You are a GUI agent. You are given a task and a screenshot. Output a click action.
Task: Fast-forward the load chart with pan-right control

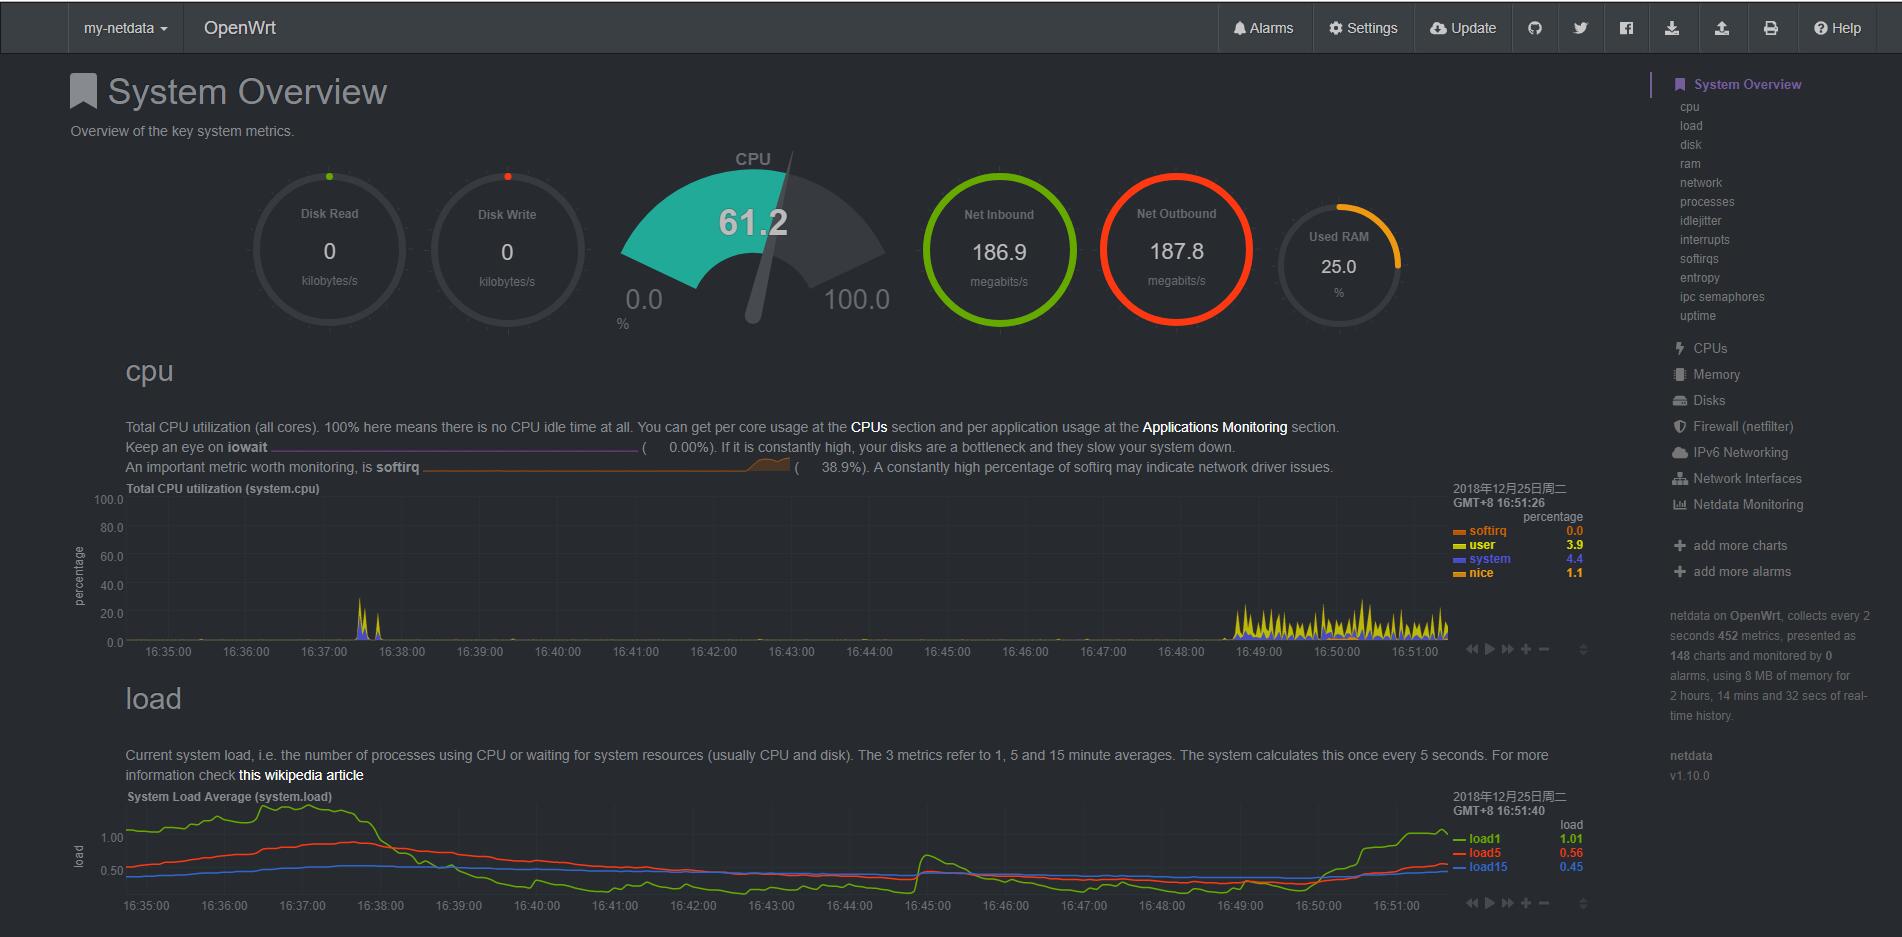click(1507, 903)
